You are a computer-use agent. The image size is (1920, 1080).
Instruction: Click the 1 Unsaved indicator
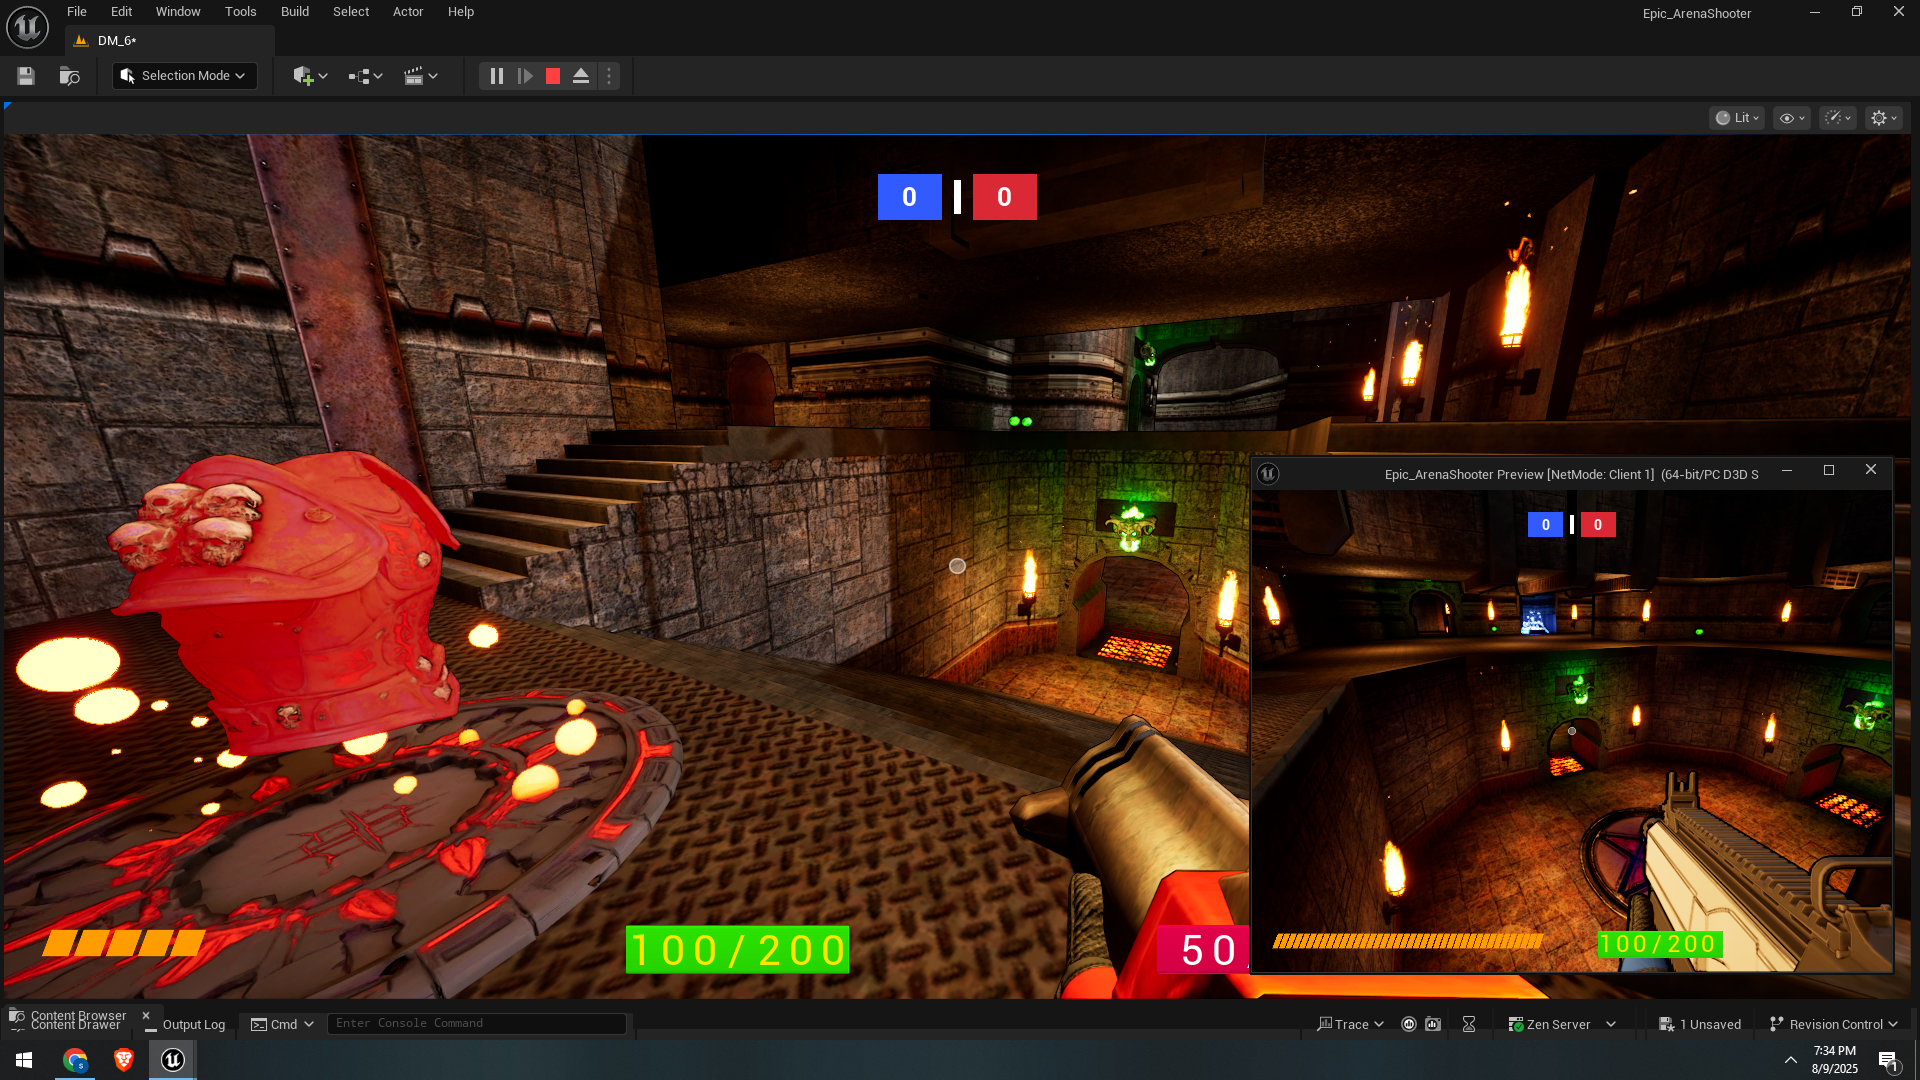[x=1700, y=1024]
